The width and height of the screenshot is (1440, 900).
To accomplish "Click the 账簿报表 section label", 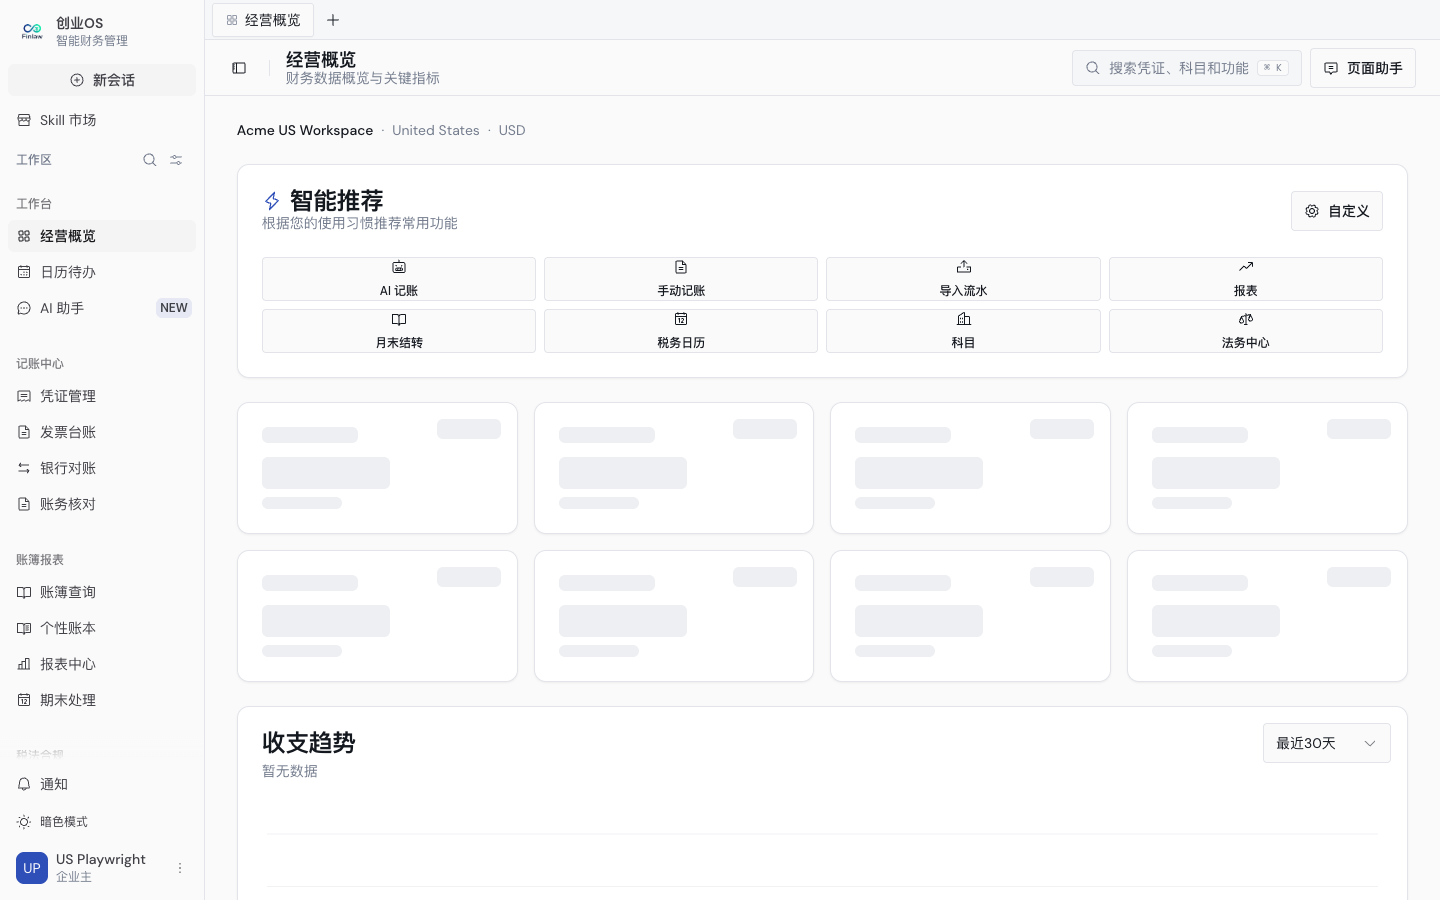I will pyautogui.click(x=40, y=560).
